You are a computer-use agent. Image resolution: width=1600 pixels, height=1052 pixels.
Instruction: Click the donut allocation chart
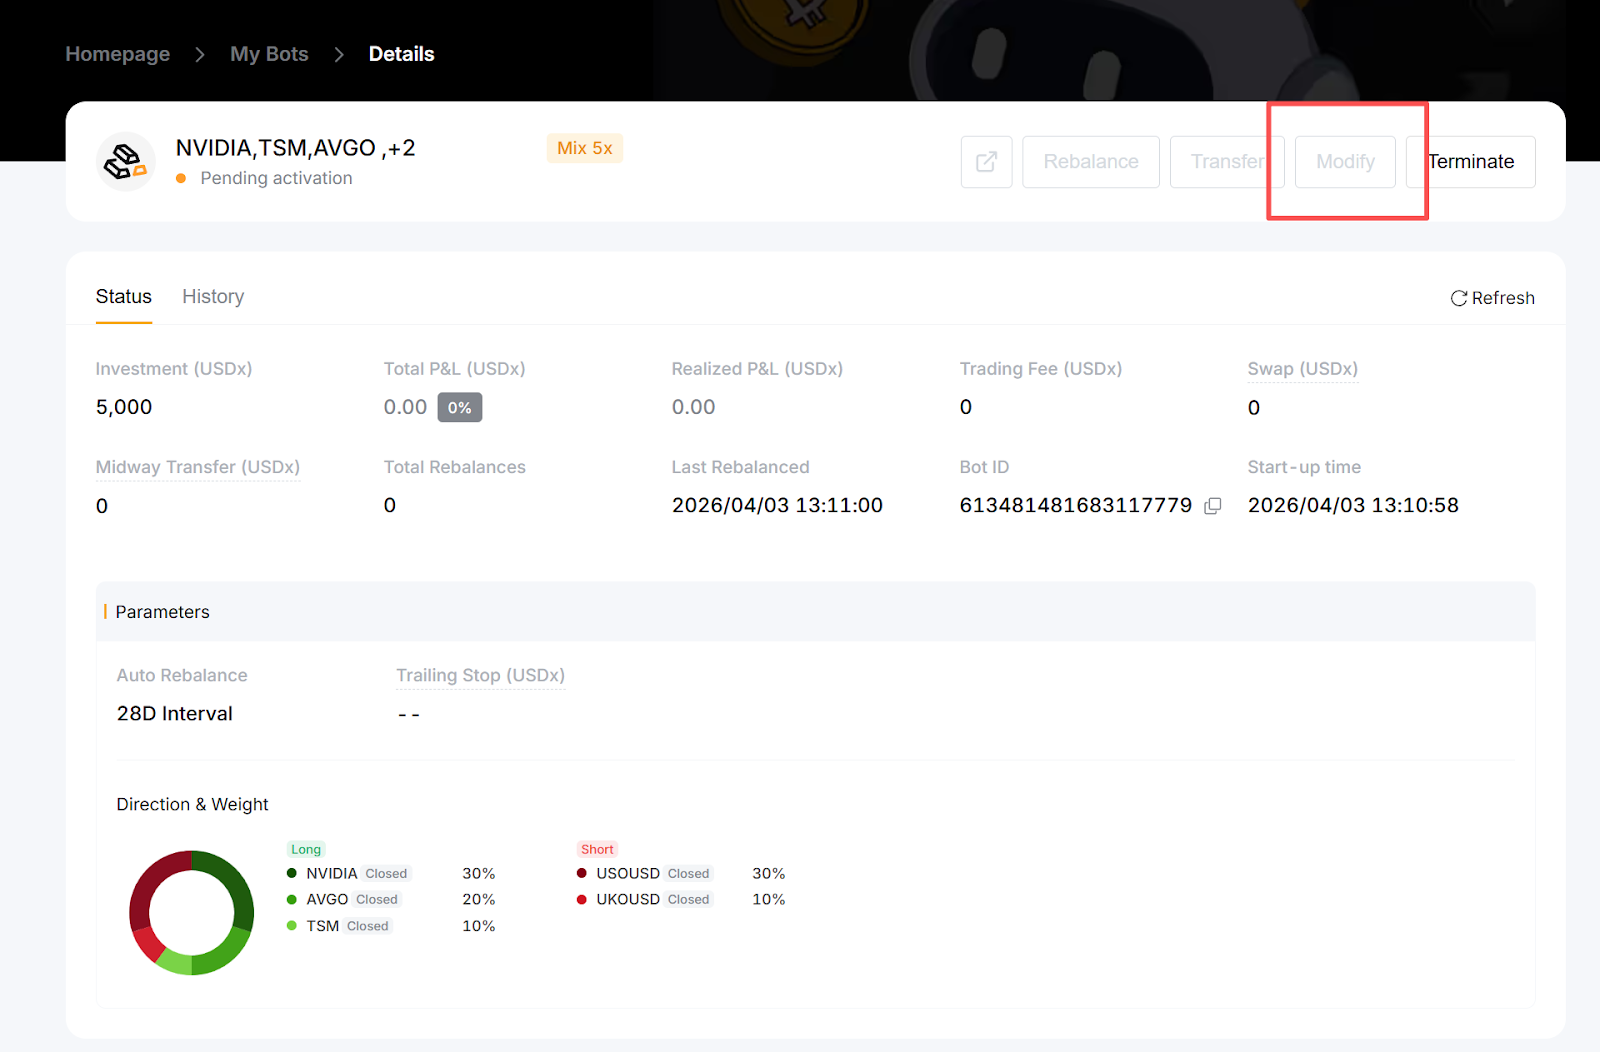pyautogui.click(x=191, y=912)
